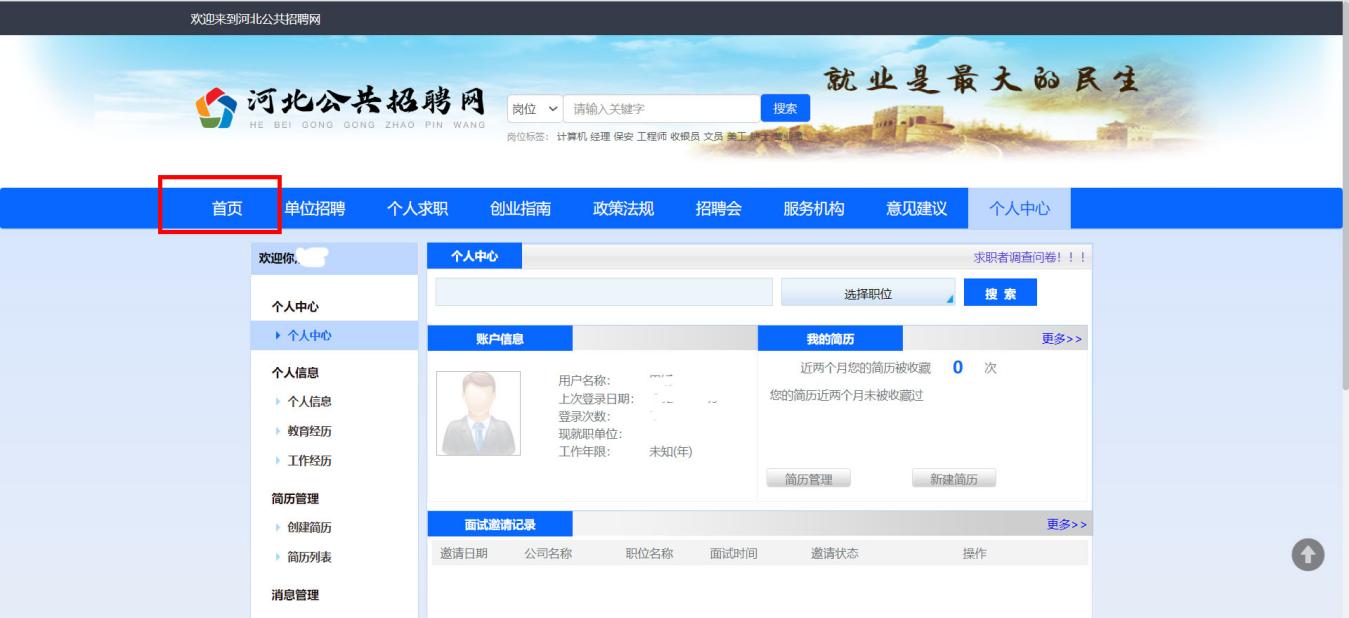Click the 简历管理 button

(x=808, y=479)
